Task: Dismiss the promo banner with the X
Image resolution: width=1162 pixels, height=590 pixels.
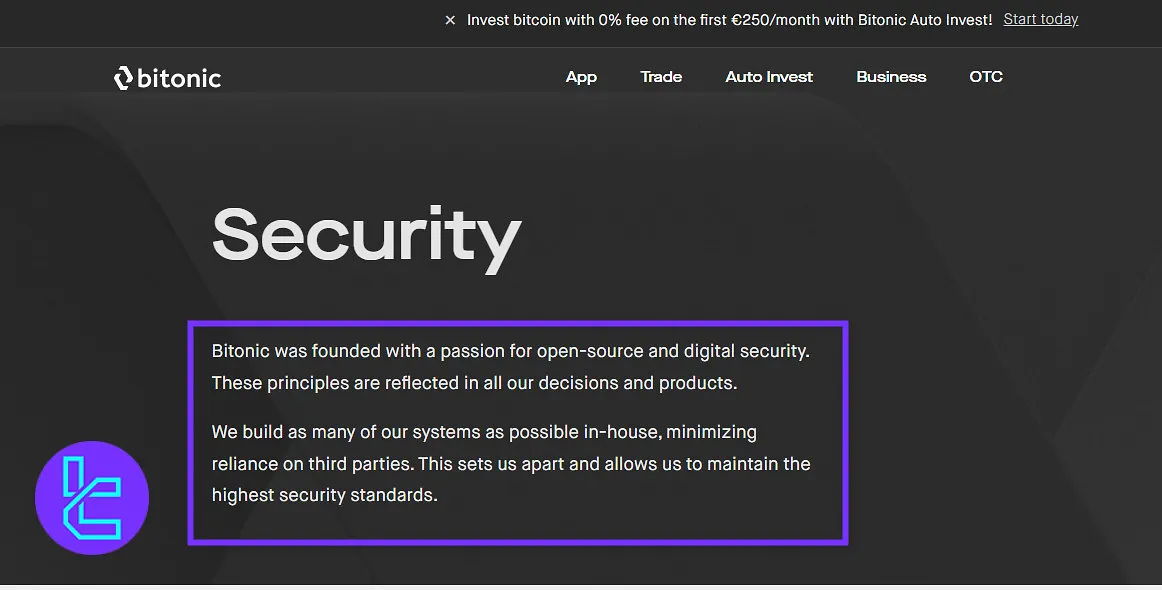Action: [x=450, y=20]
